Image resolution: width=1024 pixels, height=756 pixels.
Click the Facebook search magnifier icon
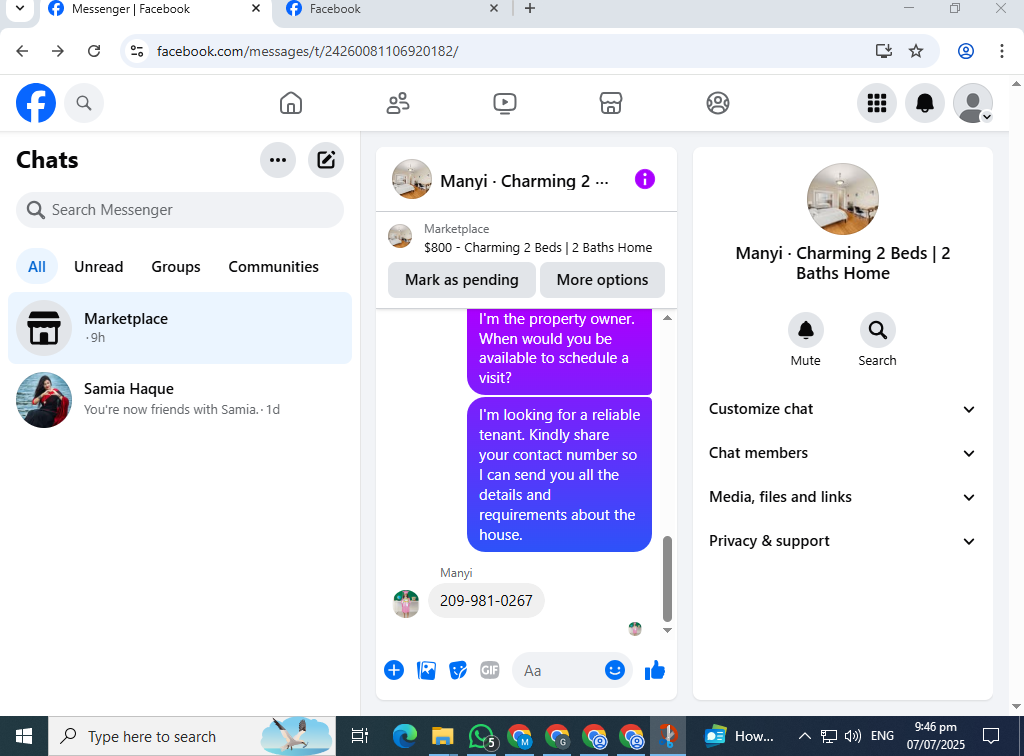pyautogui.click(x=84, y=103)
